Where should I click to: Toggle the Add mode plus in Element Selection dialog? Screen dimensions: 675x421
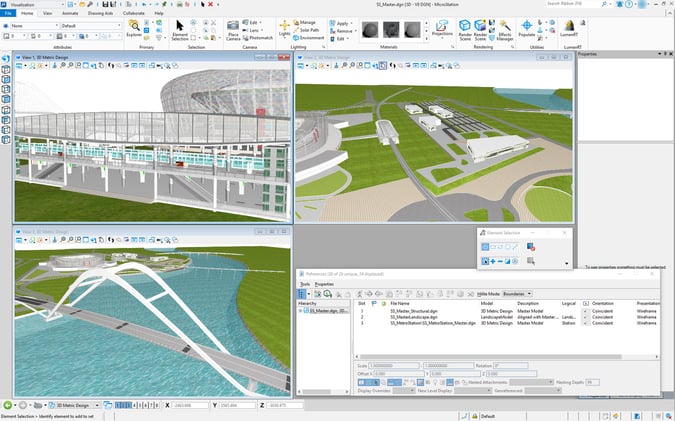click(493, 261)
